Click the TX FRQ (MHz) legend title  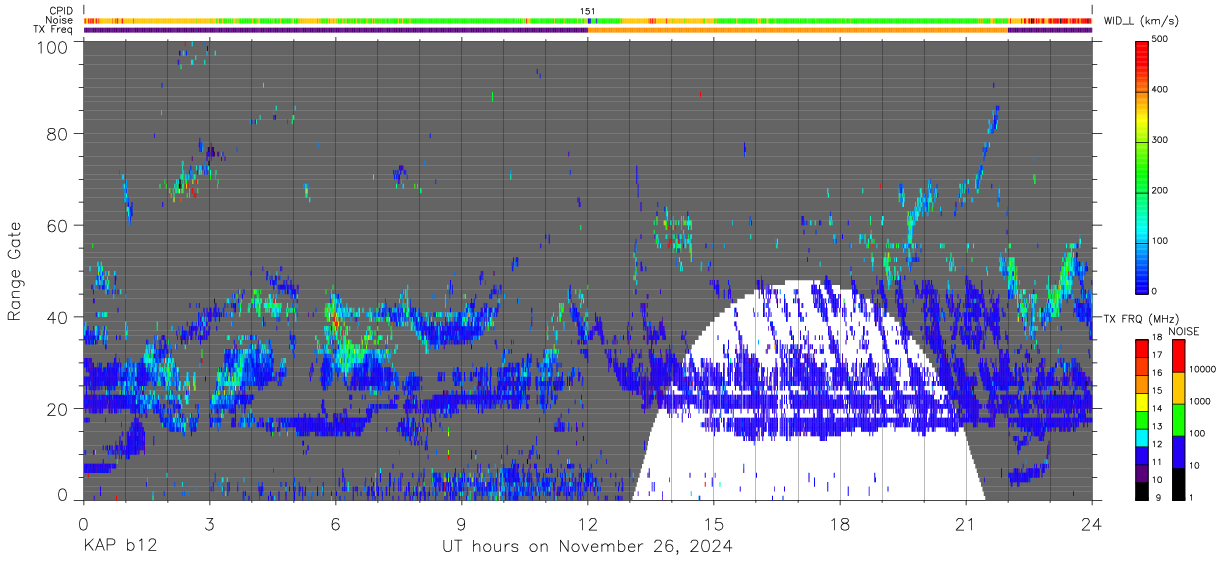(1143, 318)
